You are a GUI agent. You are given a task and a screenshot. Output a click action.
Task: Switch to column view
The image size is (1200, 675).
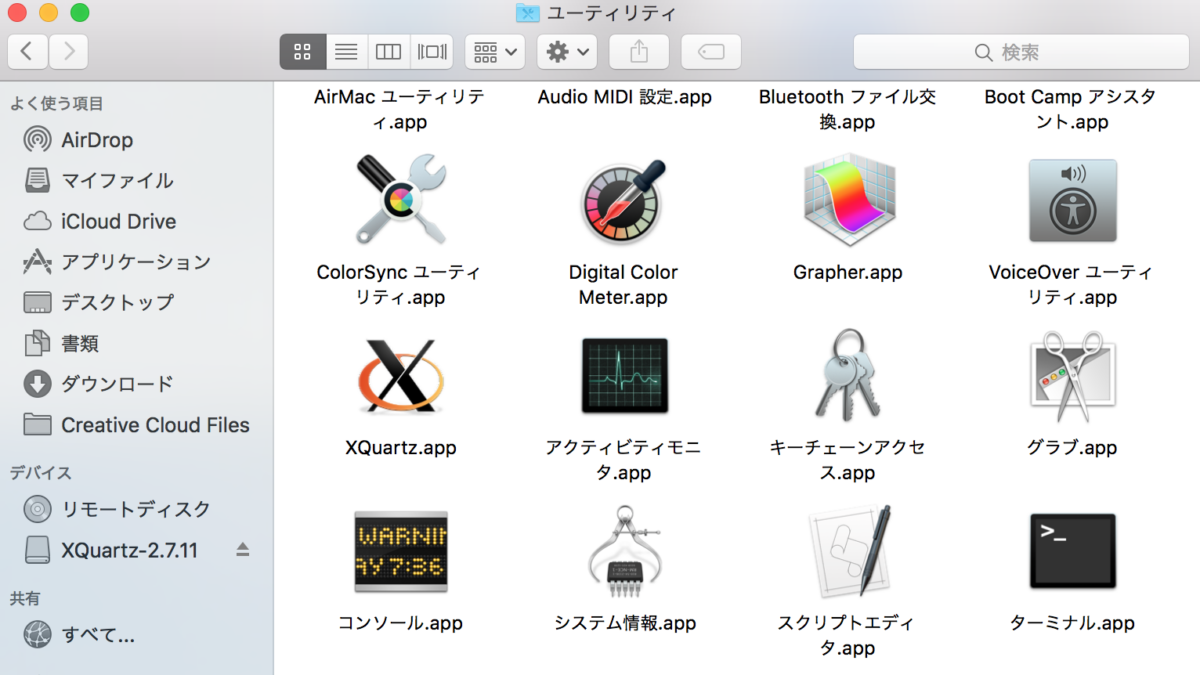tap(388, 51)
